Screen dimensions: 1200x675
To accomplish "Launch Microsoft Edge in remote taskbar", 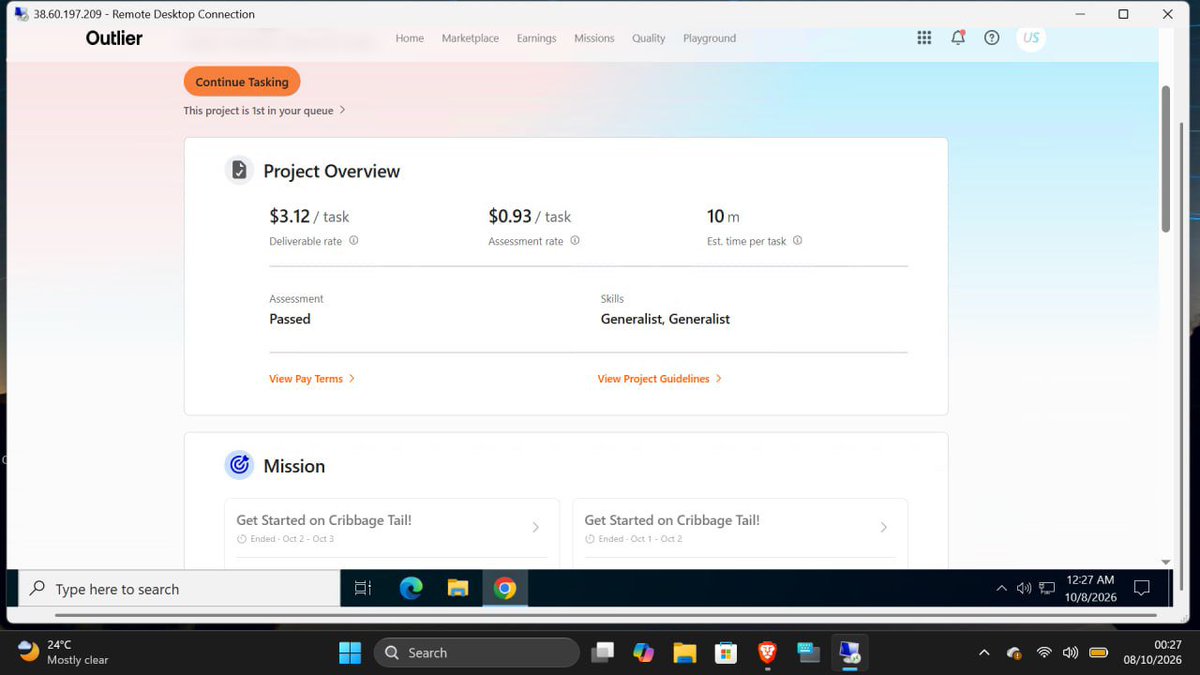I will [411, 589].
